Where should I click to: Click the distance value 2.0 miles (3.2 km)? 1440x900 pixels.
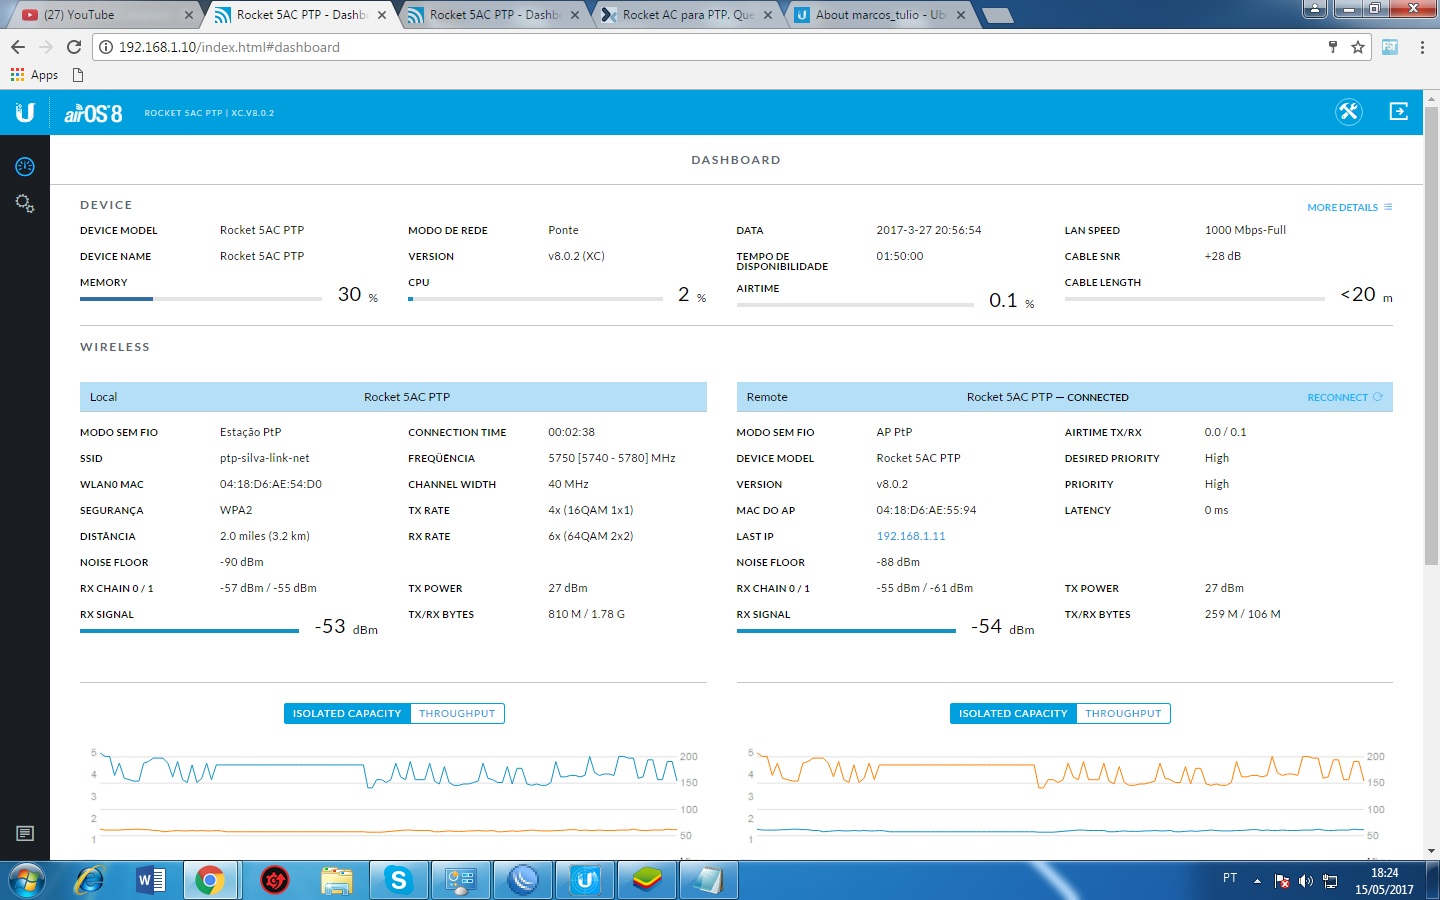point(265,536)
